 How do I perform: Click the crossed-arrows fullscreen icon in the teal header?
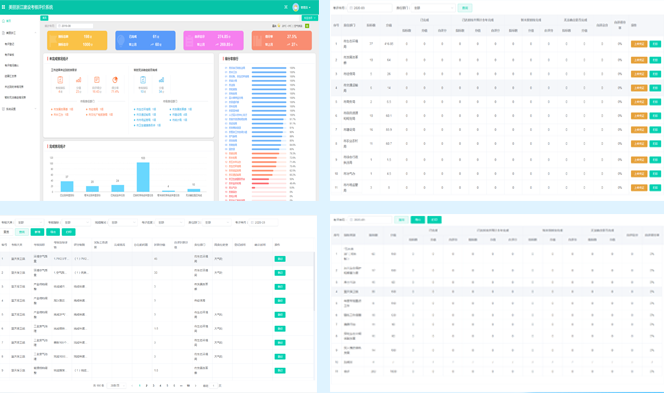pyautogui.click(x=286, y=7)
